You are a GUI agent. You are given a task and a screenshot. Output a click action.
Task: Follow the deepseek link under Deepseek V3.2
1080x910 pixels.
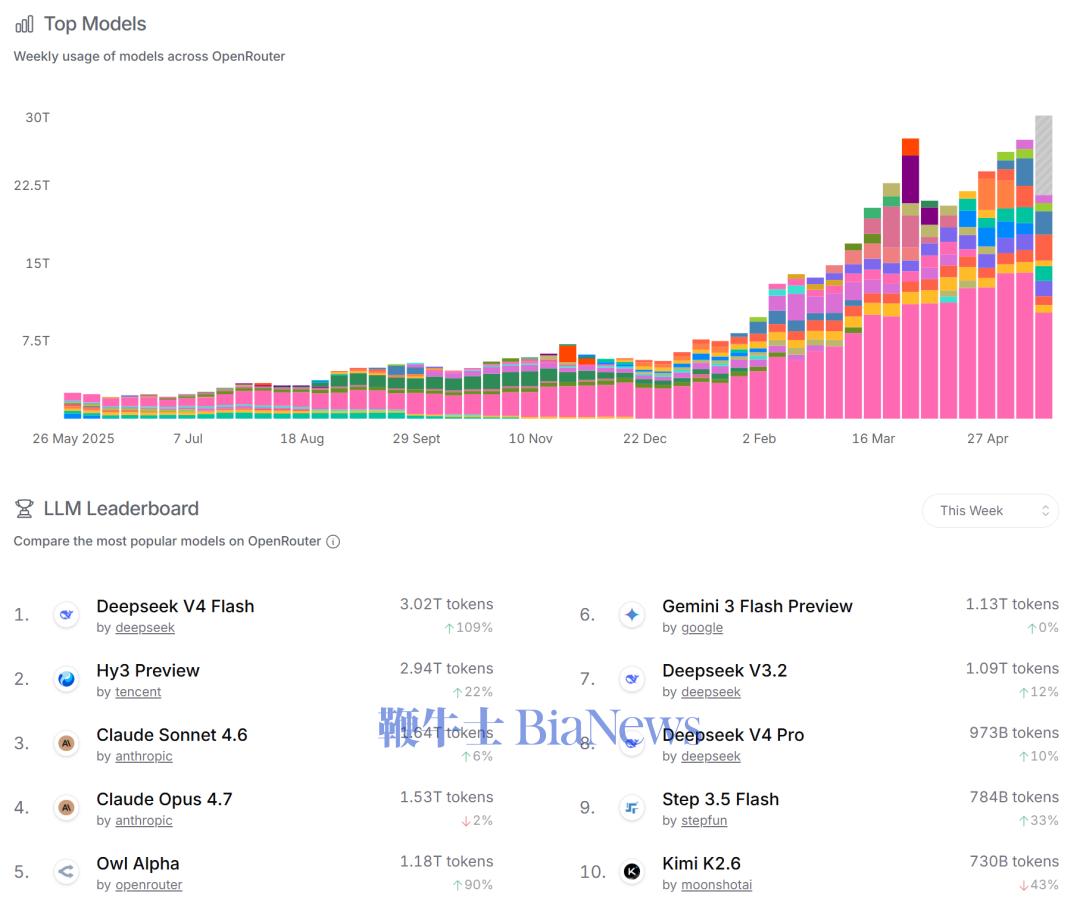tap(711, 692)
